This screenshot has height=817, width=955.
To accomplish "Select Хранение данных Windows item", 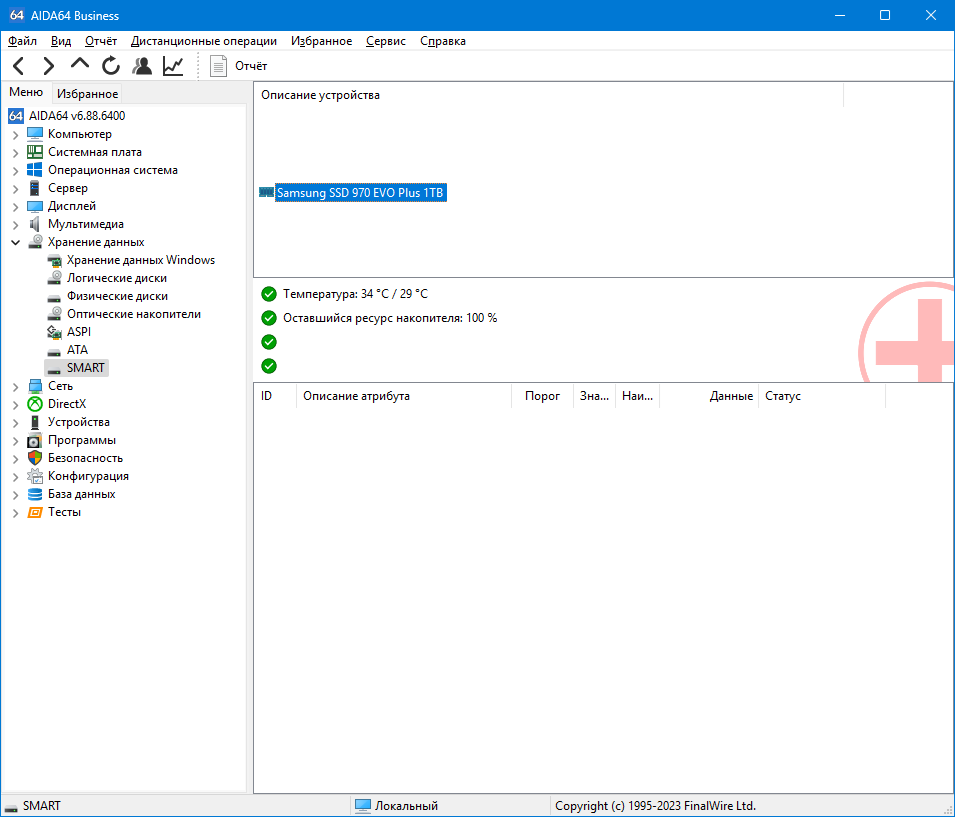I will pos(141,260).
